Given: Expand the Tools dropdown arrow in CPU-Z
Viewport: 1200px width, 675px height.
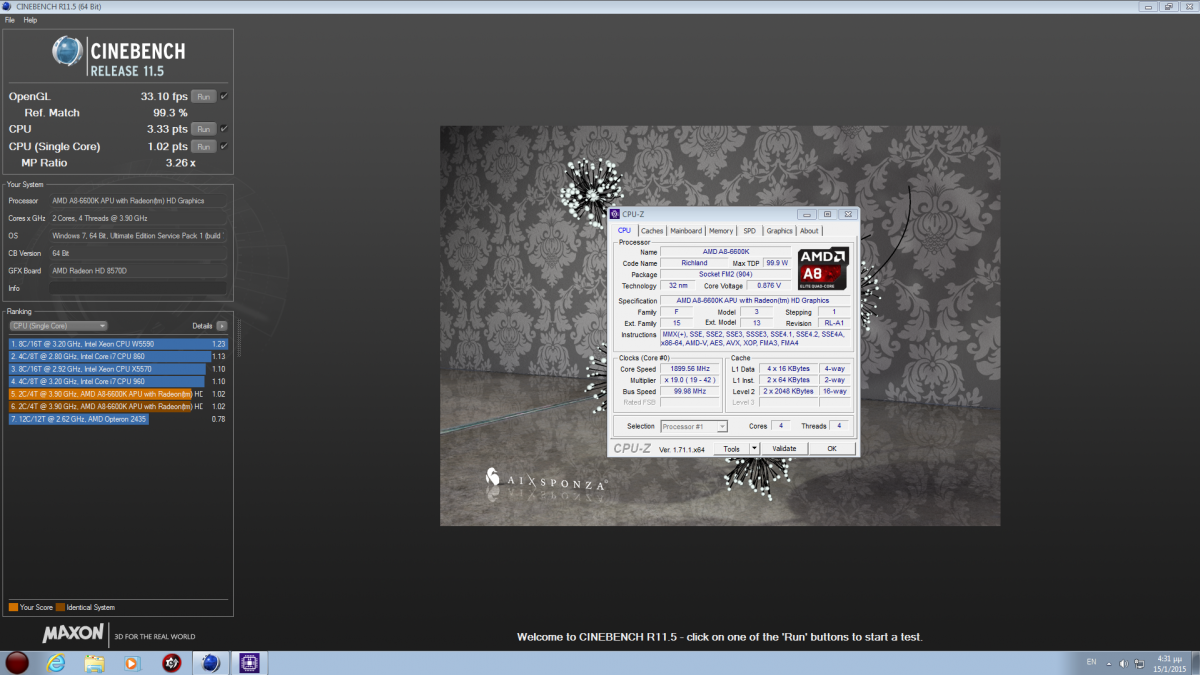Looking at the screenshot, I should [x=755, y=449].
